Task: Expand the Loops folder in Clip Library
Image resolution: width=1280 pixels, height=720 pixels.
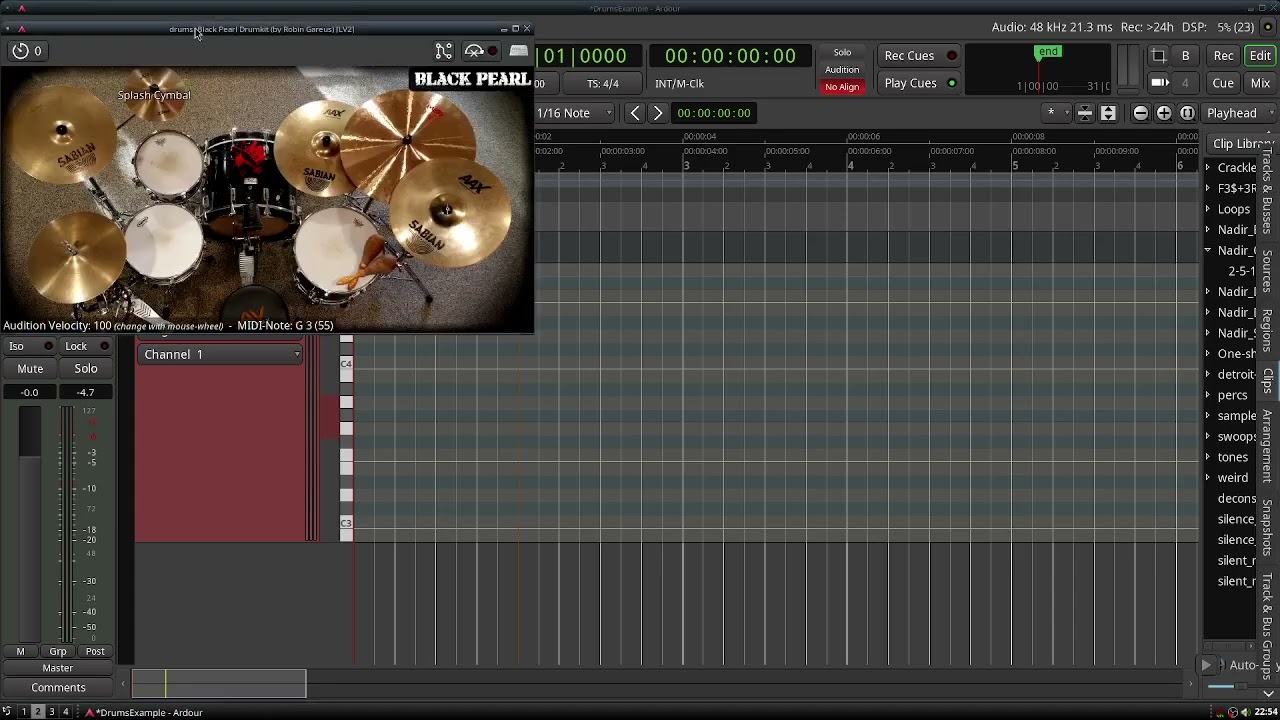Action: coord(1208,209)
